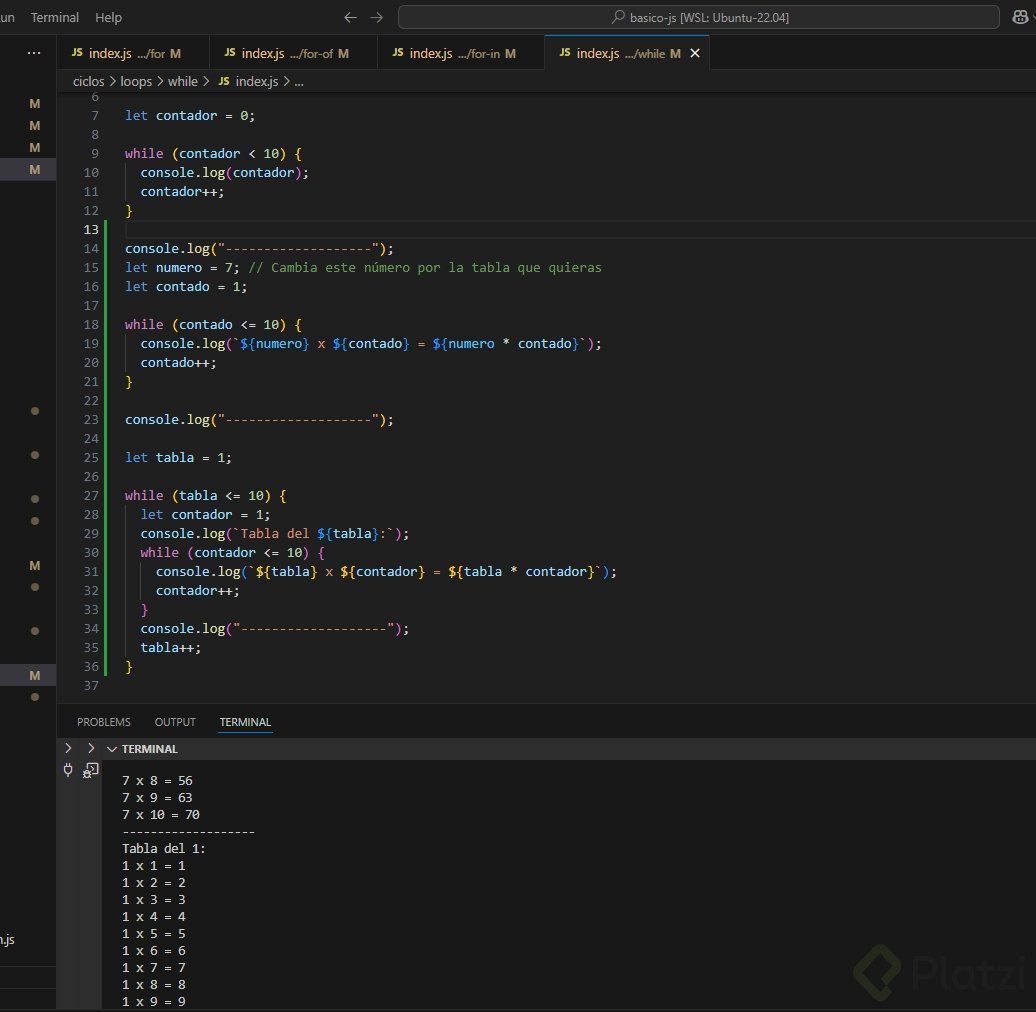This screenshot has width=1036, height=1012.
Task: Click the basico-js command center search box
Action: coord(699,17)
